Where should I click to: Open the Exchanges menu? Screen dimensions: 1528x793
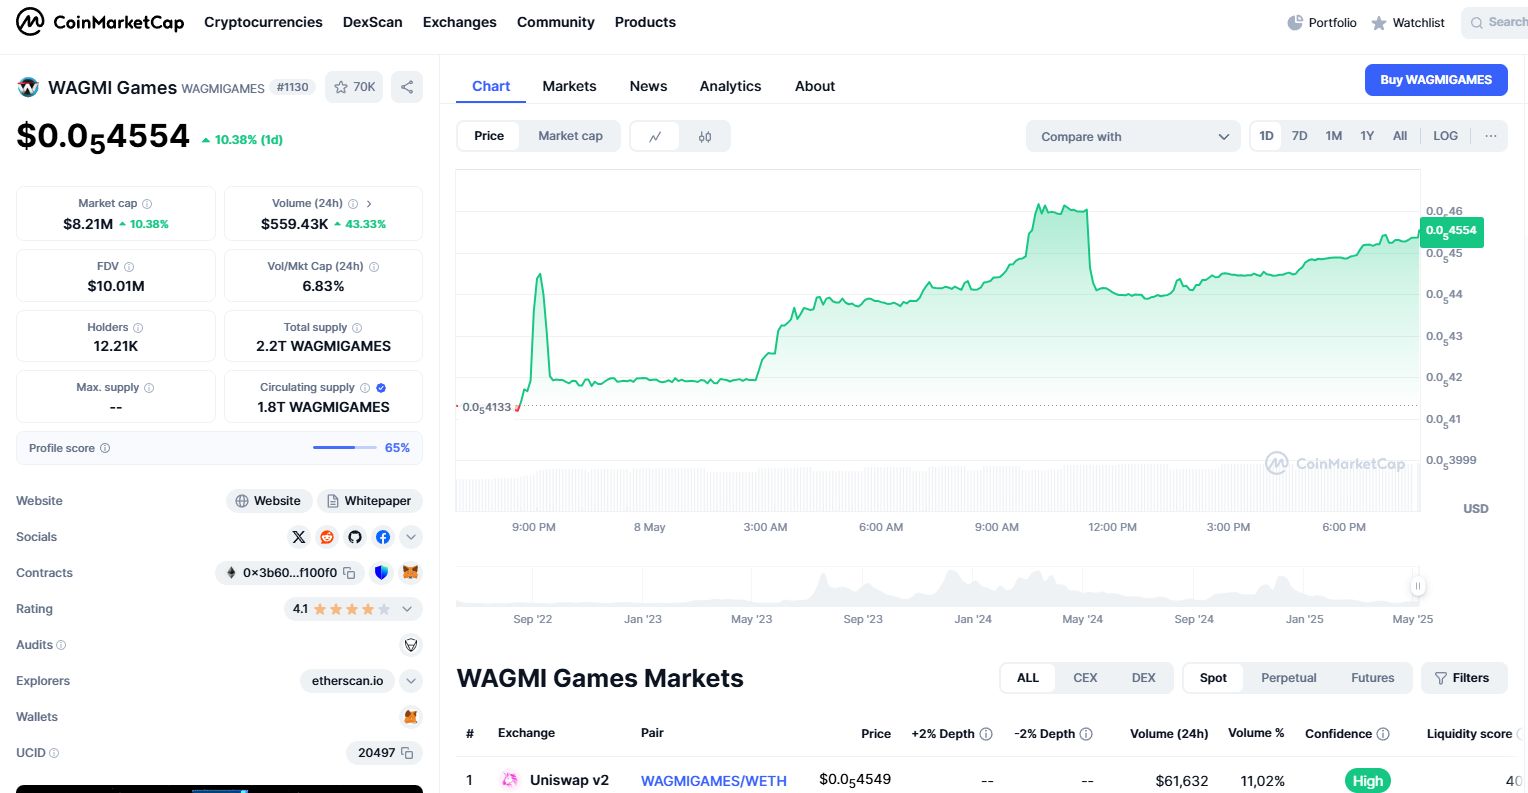[x=459, y=22]
